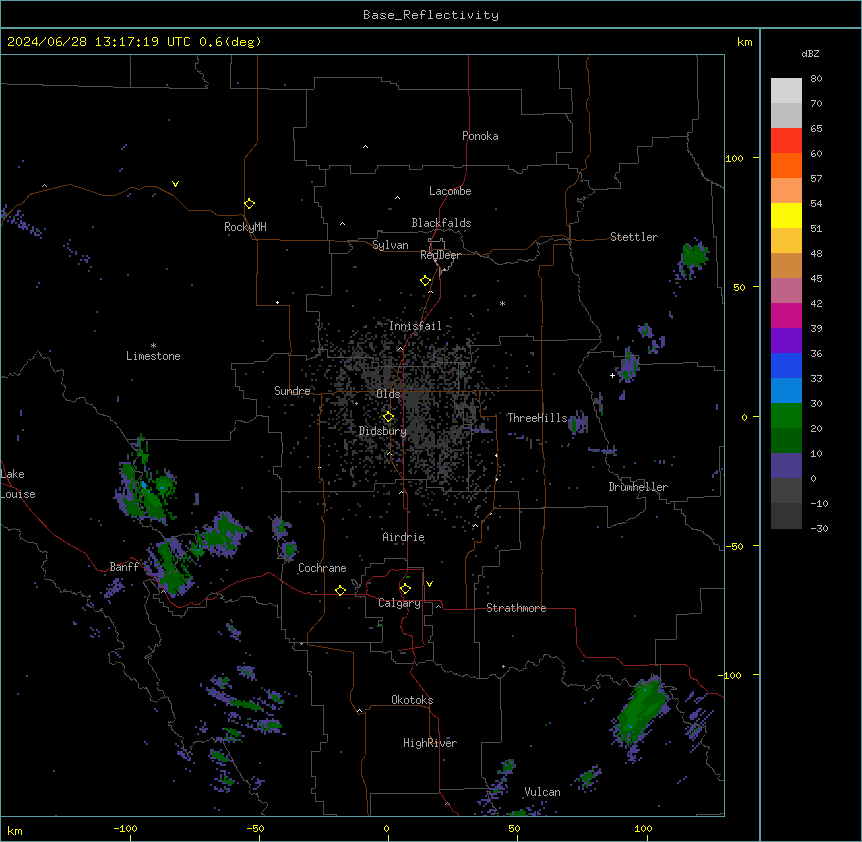Select the Lacombe label
862x842 pixels.
(450, 191)
